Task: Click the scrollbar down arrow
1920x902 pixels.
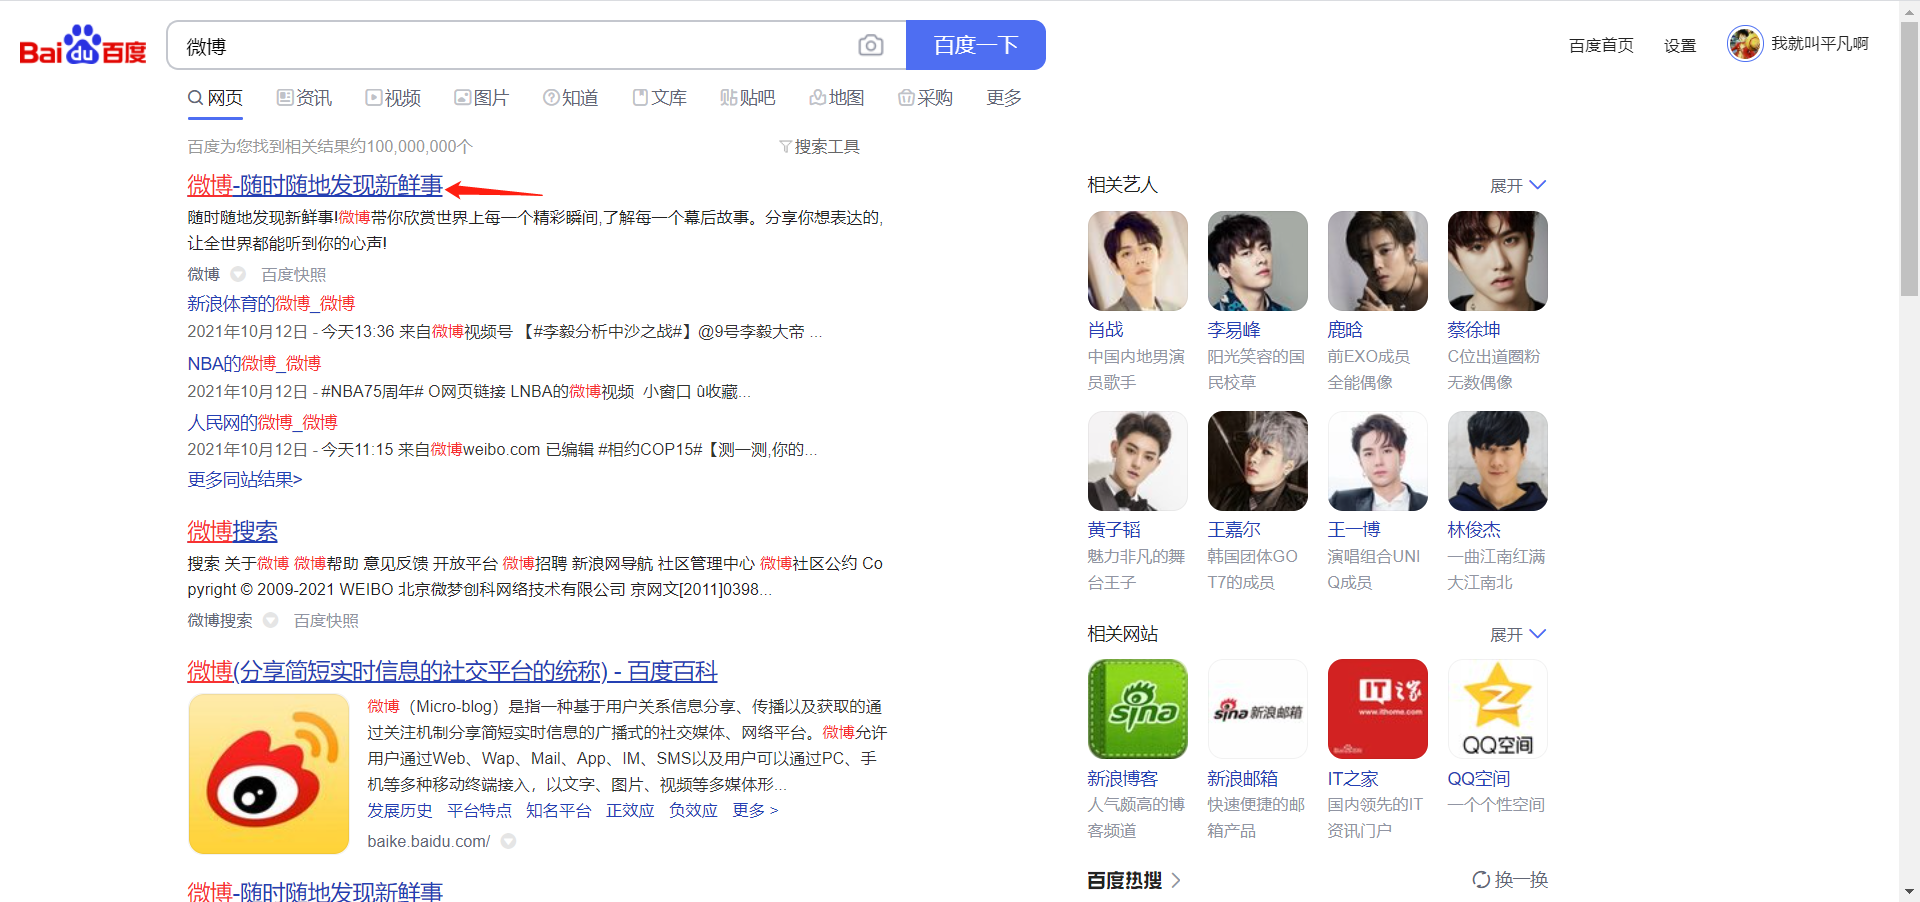Action: [1909, 891]
